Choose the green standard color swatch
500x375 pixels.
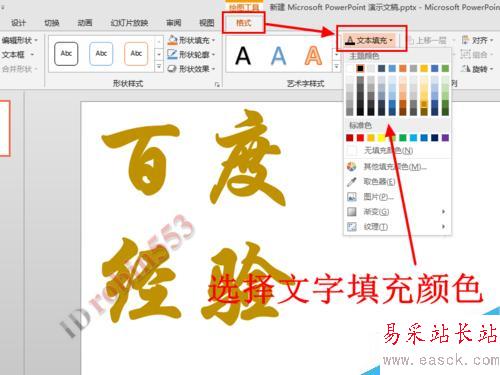[403, 138]
